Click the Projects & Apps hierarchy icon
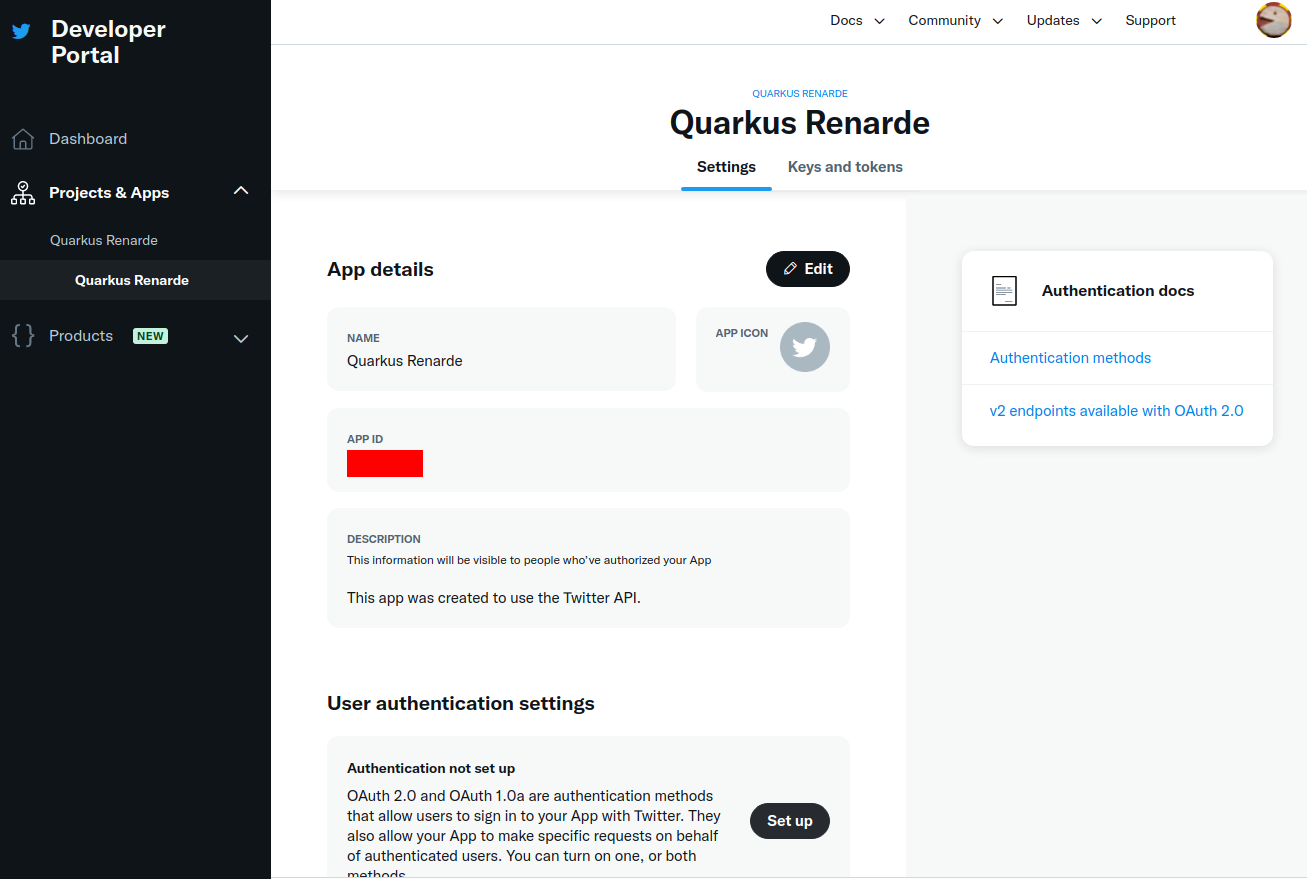Viewport: 1307px width, 879px height. click(x=22, y=193)
